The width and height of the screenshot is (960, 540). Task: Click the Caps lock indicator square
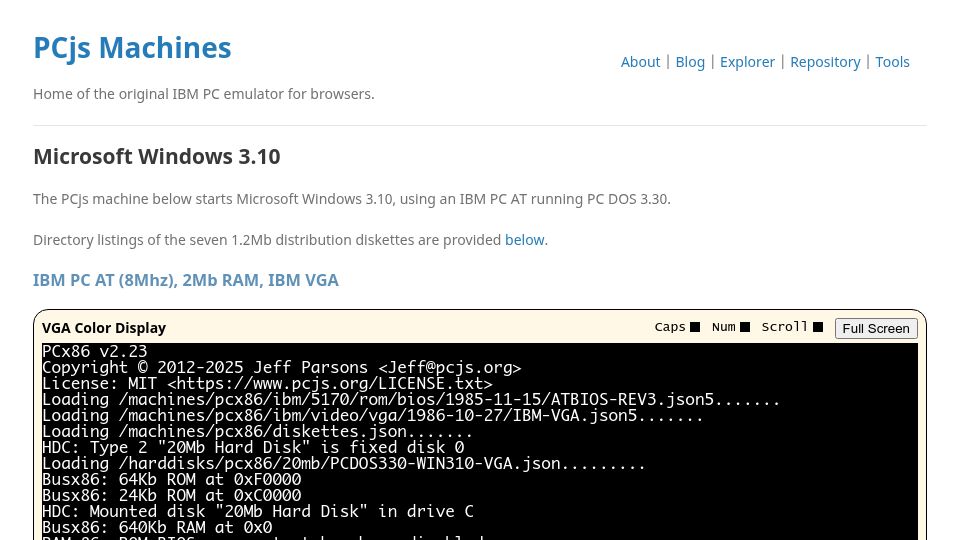[x=695, y=327]
